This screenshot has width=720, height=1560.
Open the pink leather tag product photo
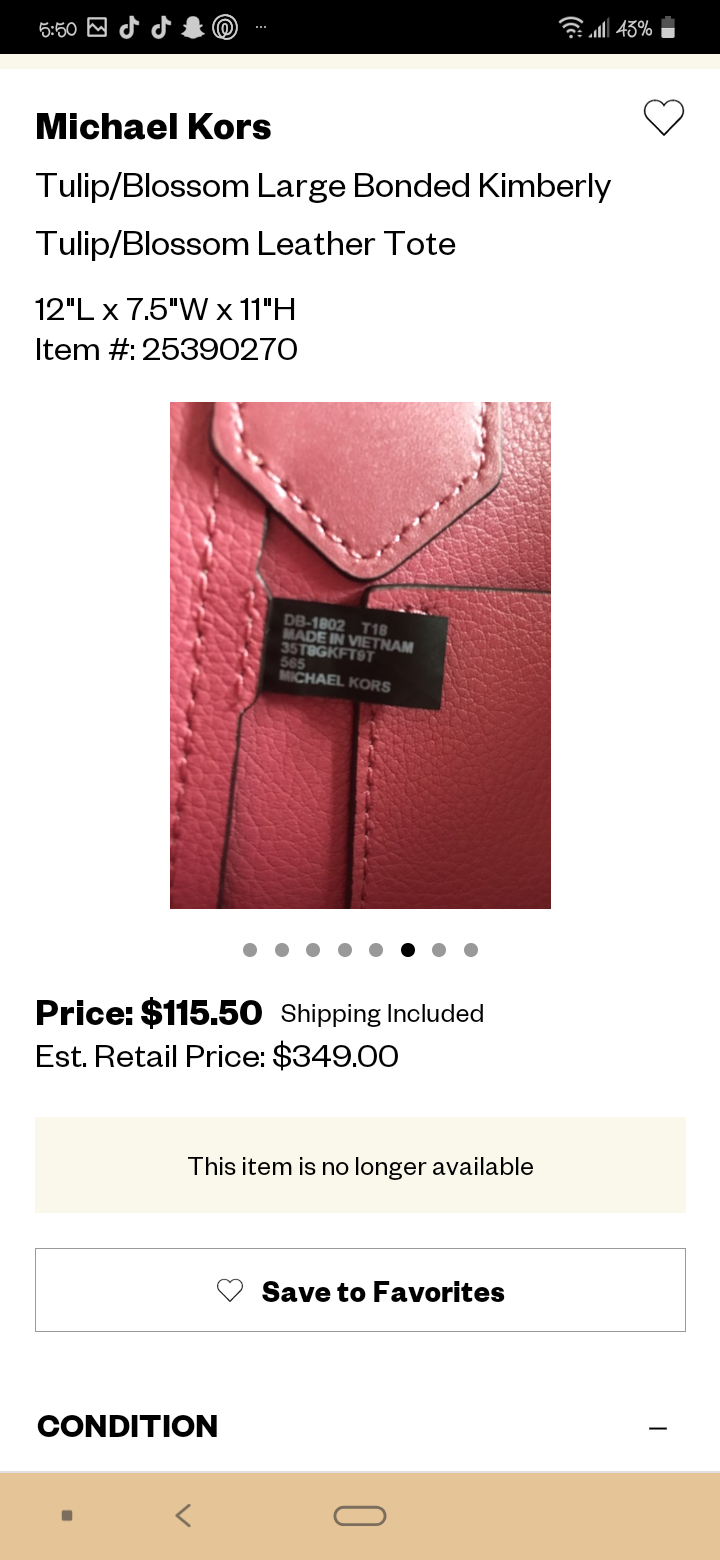pyautogui.click(x=360, y=655)
